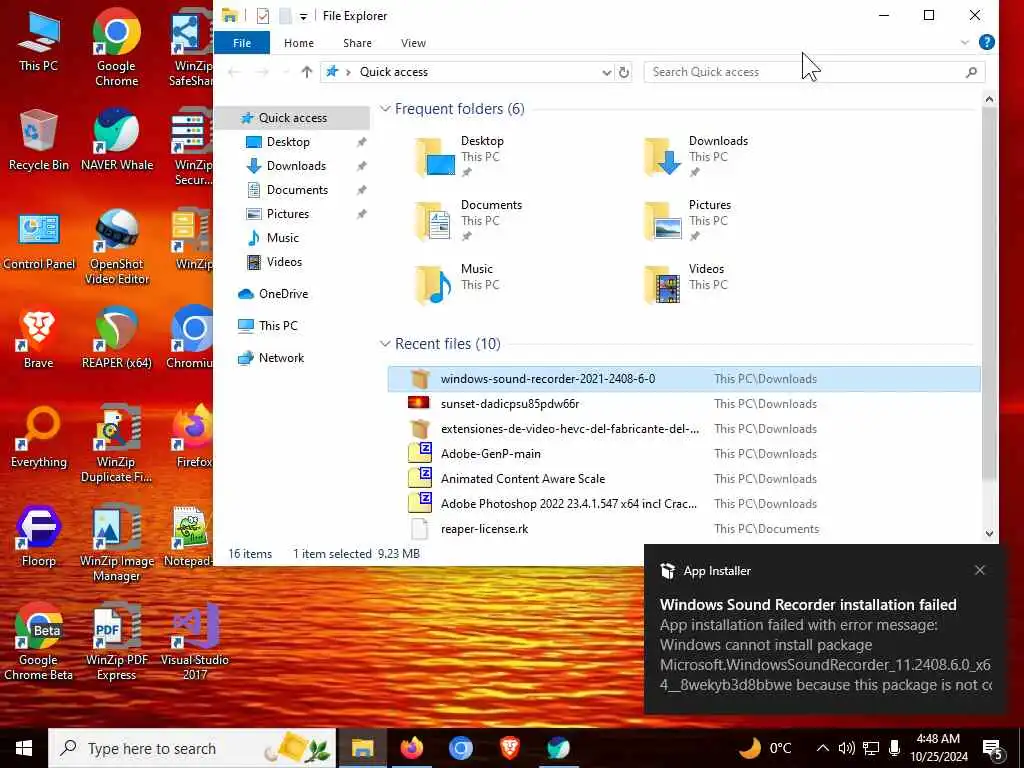
Task: Switch to the View ribbon tab
Action: [x=413, y=42]
